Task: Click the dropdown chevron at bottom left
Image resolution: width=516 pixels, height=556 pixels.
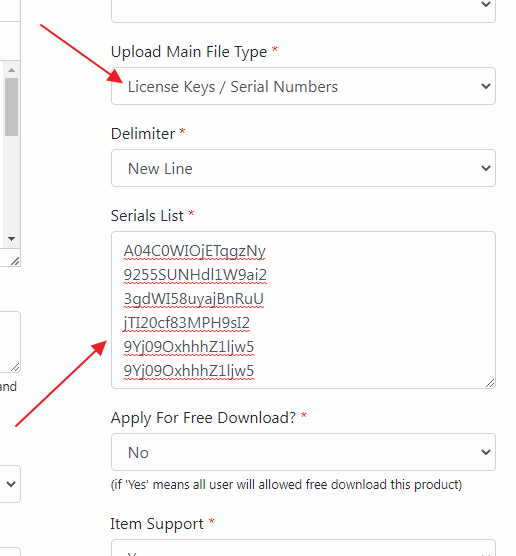Action: coord(11,484)
